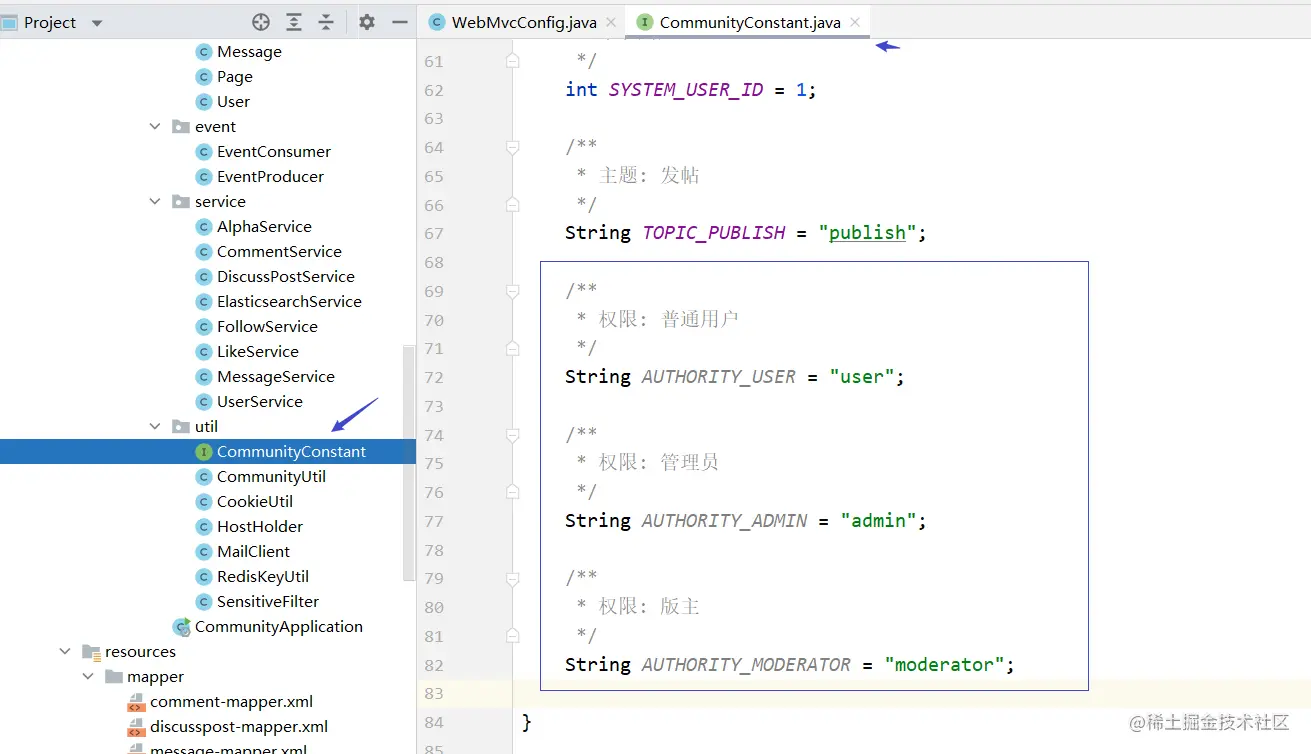This screenshot has width=1311, height=754.
Task: Open discusspost-mapper.xml file
Action: [239, 727]
